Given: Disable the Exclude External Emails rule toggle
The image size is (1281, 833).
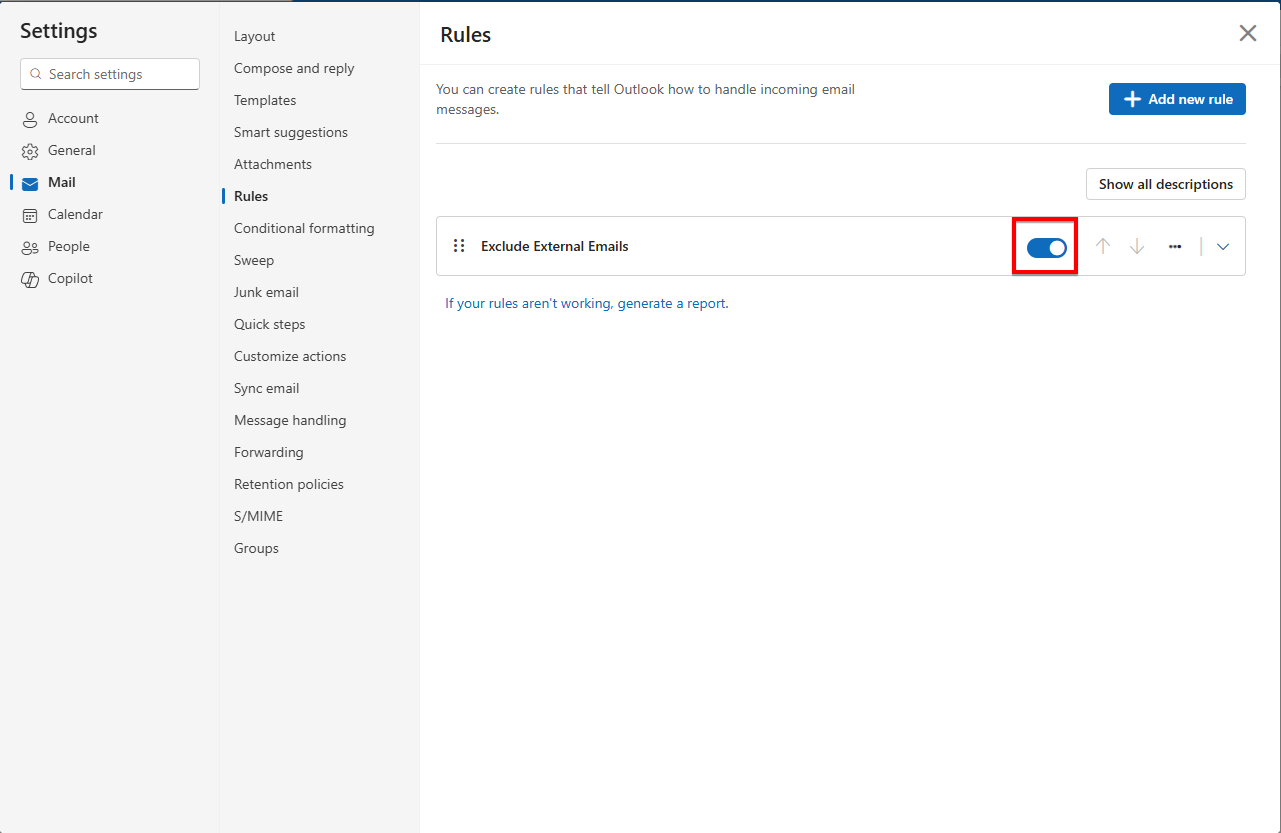Looking at the screenshot, I should click(1045, 246).
